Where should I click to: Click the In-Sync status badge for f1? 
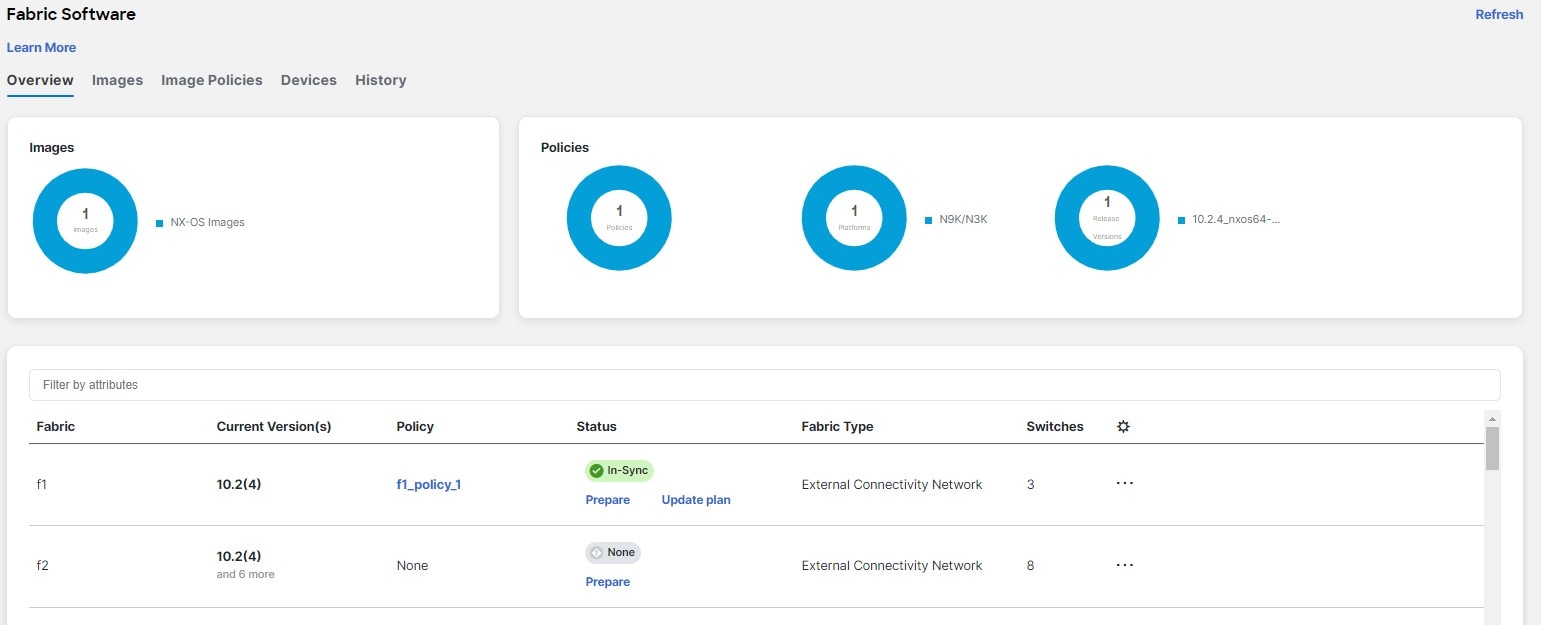[619, 470]
